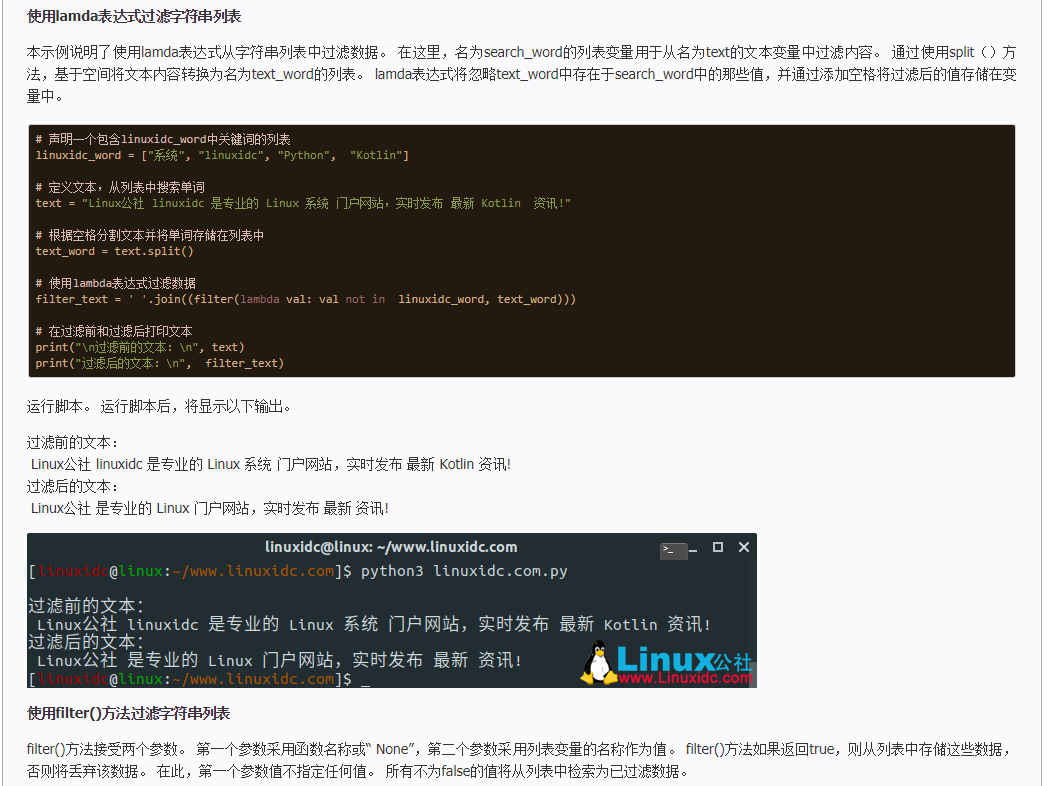Viewport: 1047px width, 786px height.
Task: Click comment # 定义文本，从列表中搜索单词
Action: tap(120, 187)
